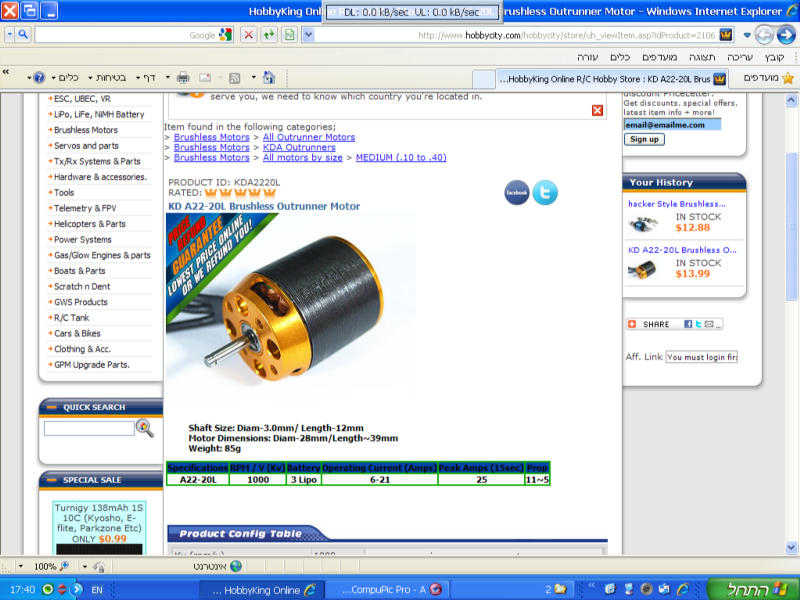800x600 pixels.
Task: Open the כלים toolbar dropdown
Action: (x=65, y=78)
